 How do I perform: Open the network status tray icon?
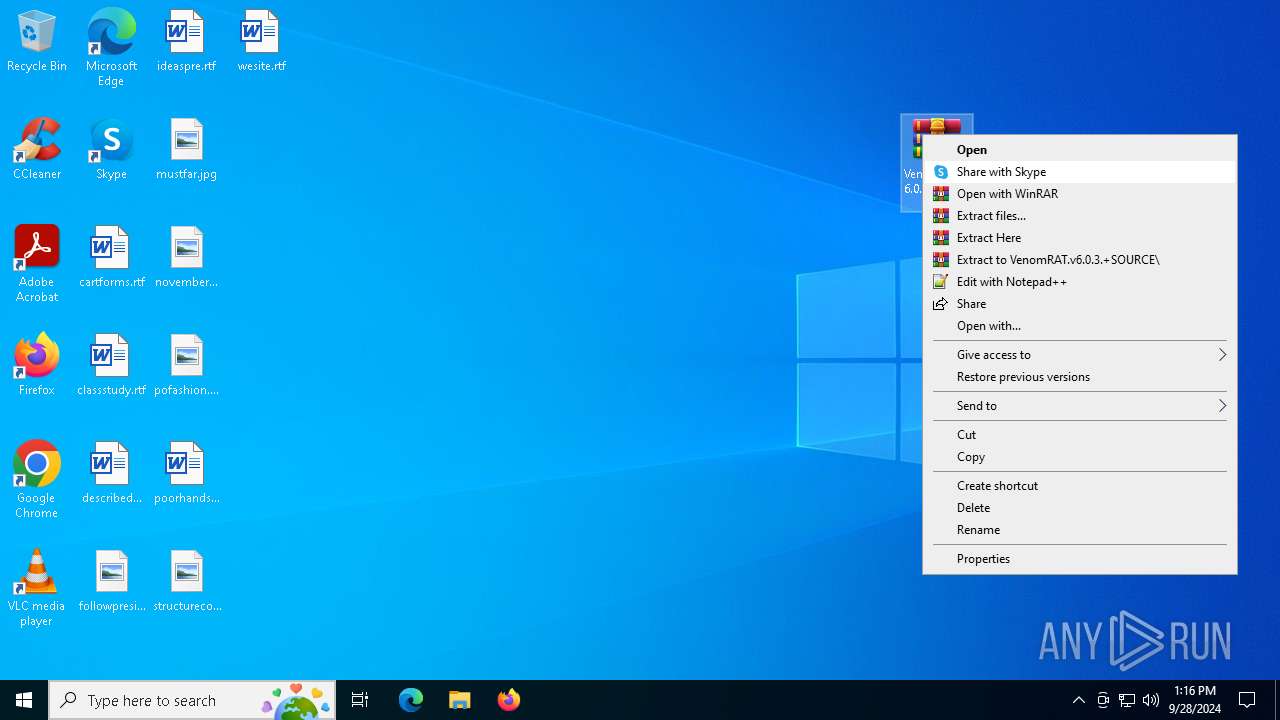pos(1127,700)
